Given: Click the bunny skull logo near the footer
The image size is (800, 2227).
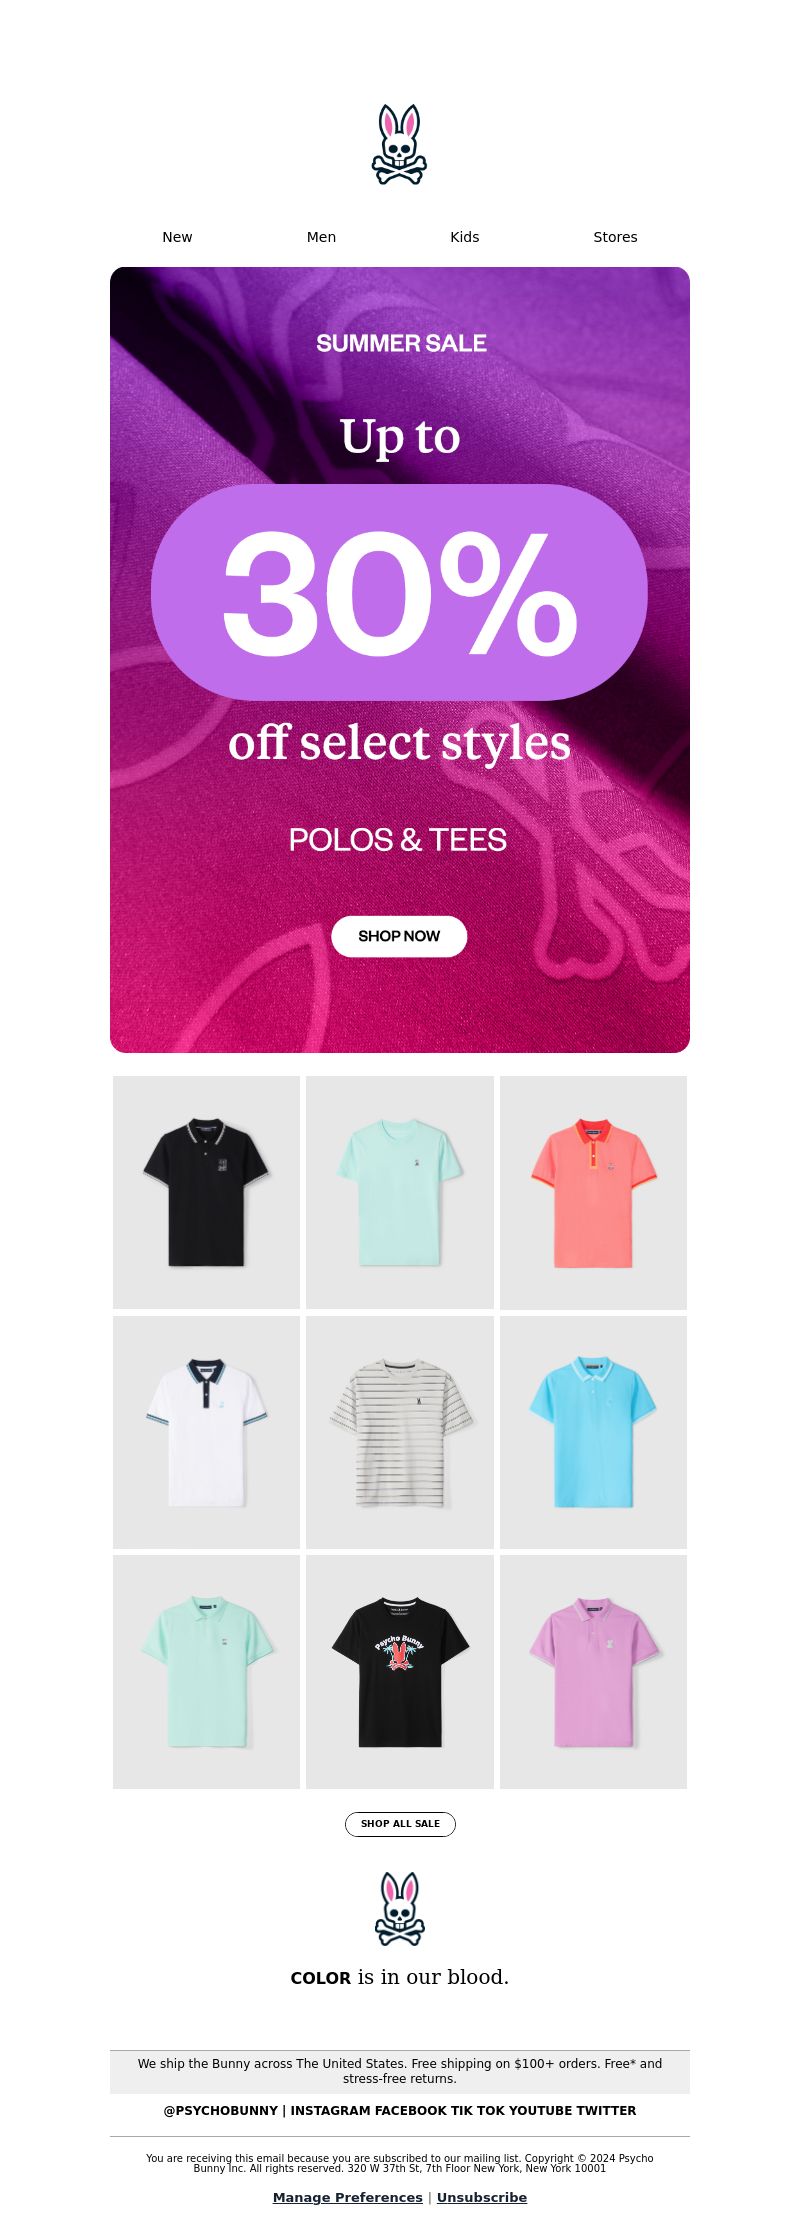Looking at the screenshot, I should coord(400,1909).
